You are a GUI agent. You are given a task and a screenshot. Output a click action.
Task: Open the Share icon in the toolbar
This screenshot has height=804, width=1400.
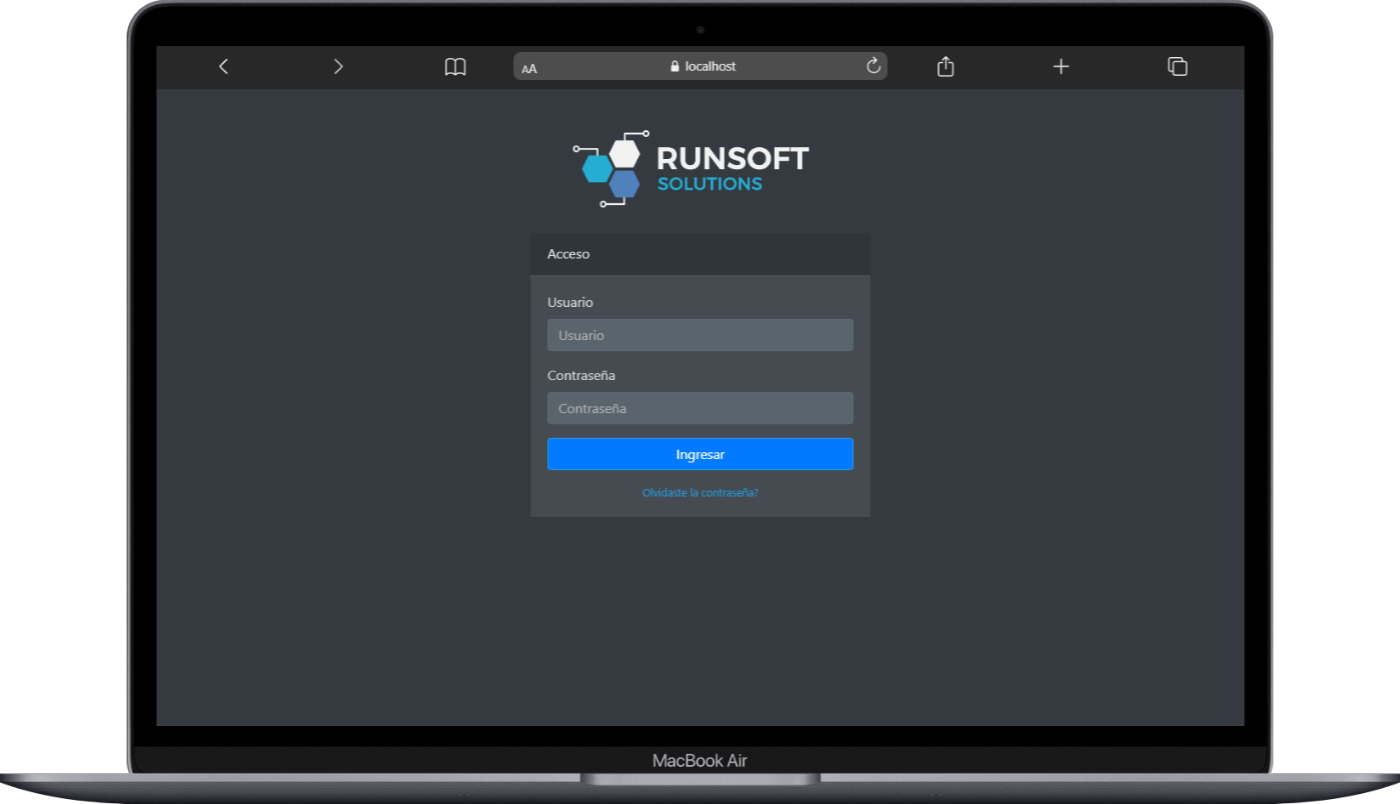pyautogui.click(x=945, y=66)
